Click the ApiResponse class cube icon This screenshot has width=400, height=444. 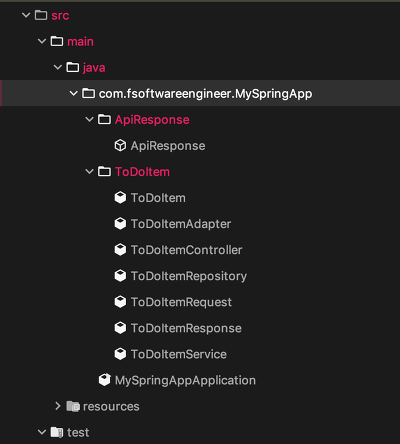[x=120, y=146]
